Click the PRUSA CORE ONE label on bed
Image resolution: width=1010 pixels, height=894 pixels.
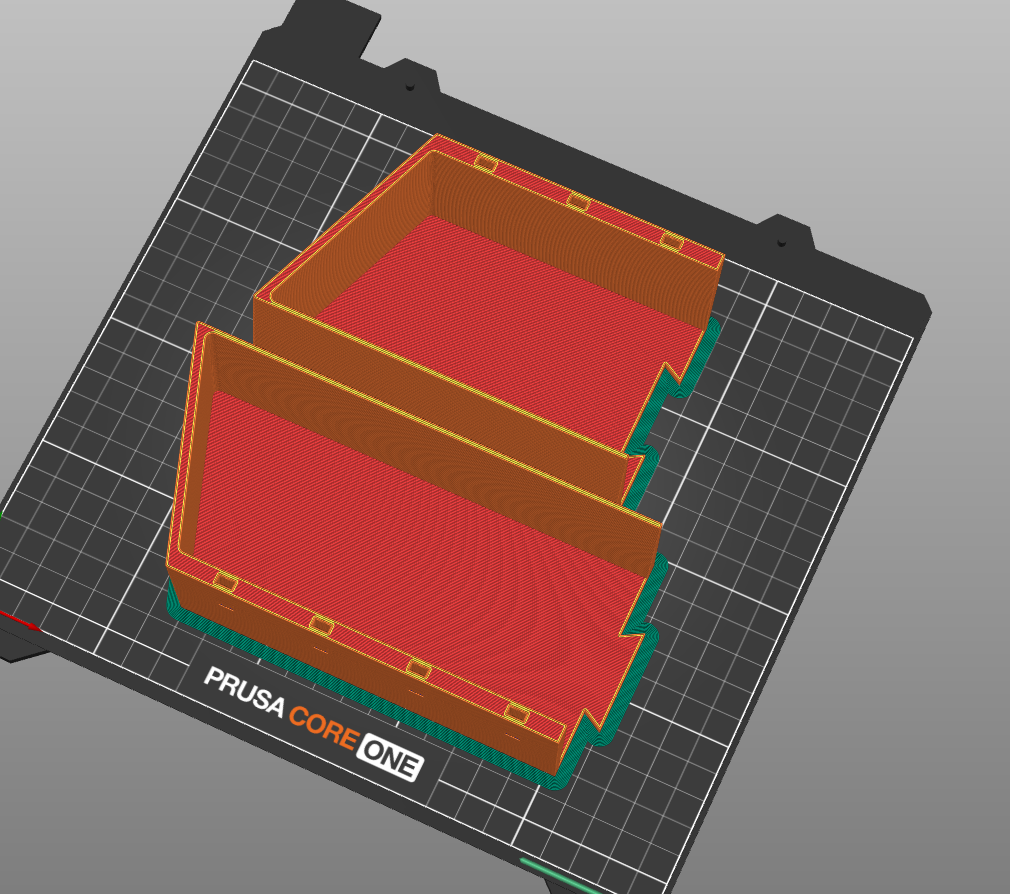point(314,723)
